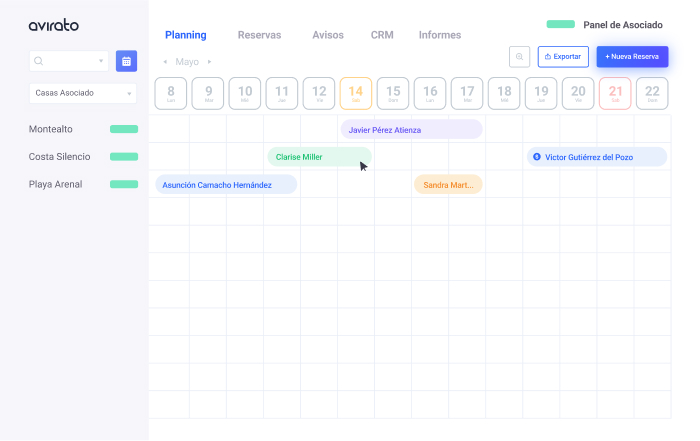This screenshot has height=441, width=700.
Task: Open the Informes tab
Action: click(x=439, y=35)
